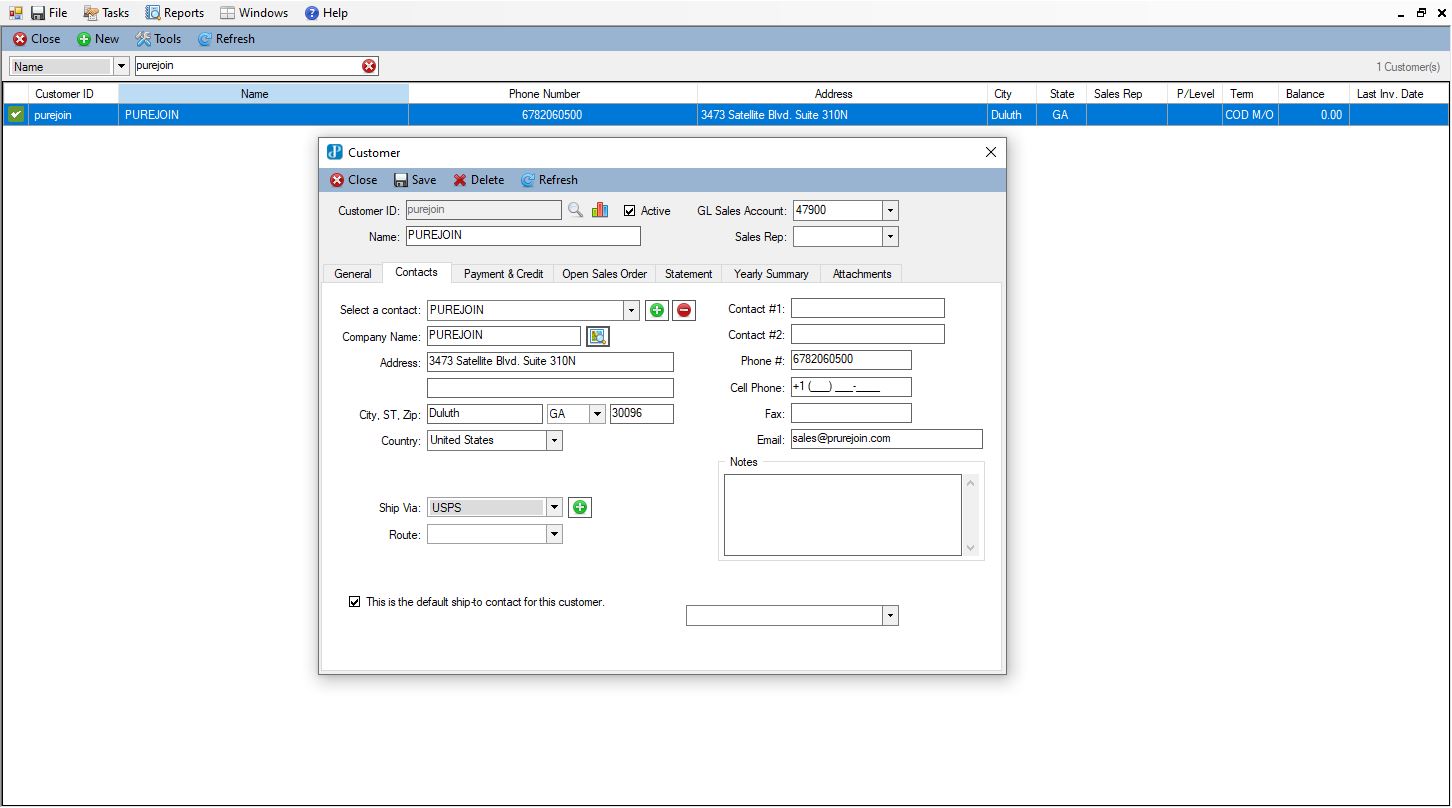Open the map lookup icon beside Company Name
Viewport: 1452px width, 808px height.
click(x=597, y=336)
